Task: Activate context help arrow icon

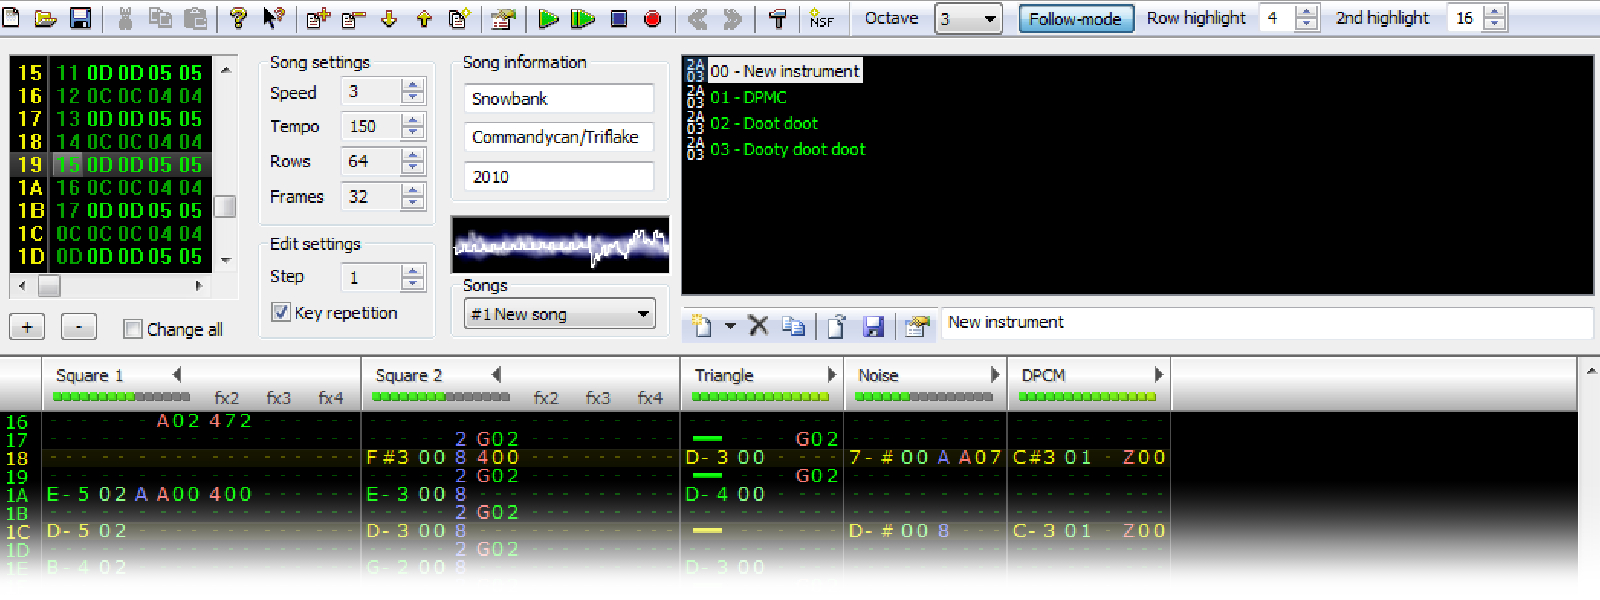Action: (x=273, y=18)
